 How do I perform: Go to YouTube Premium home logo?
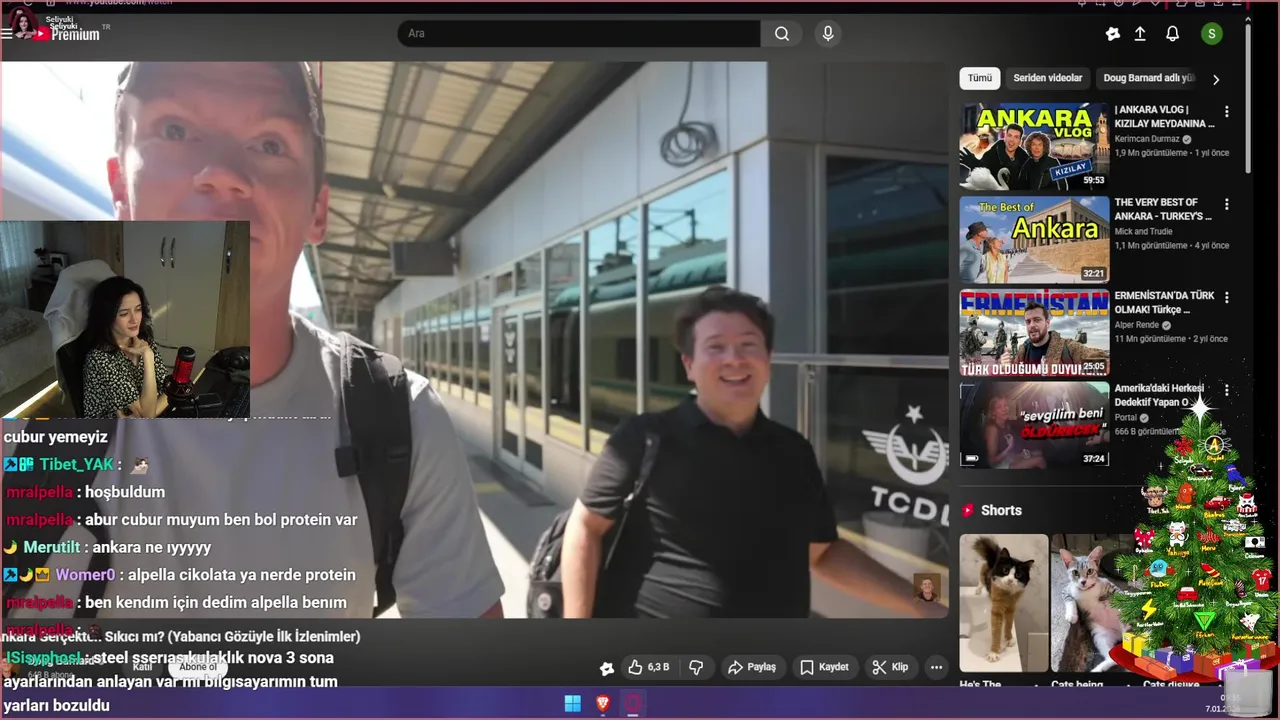point(67,34)
